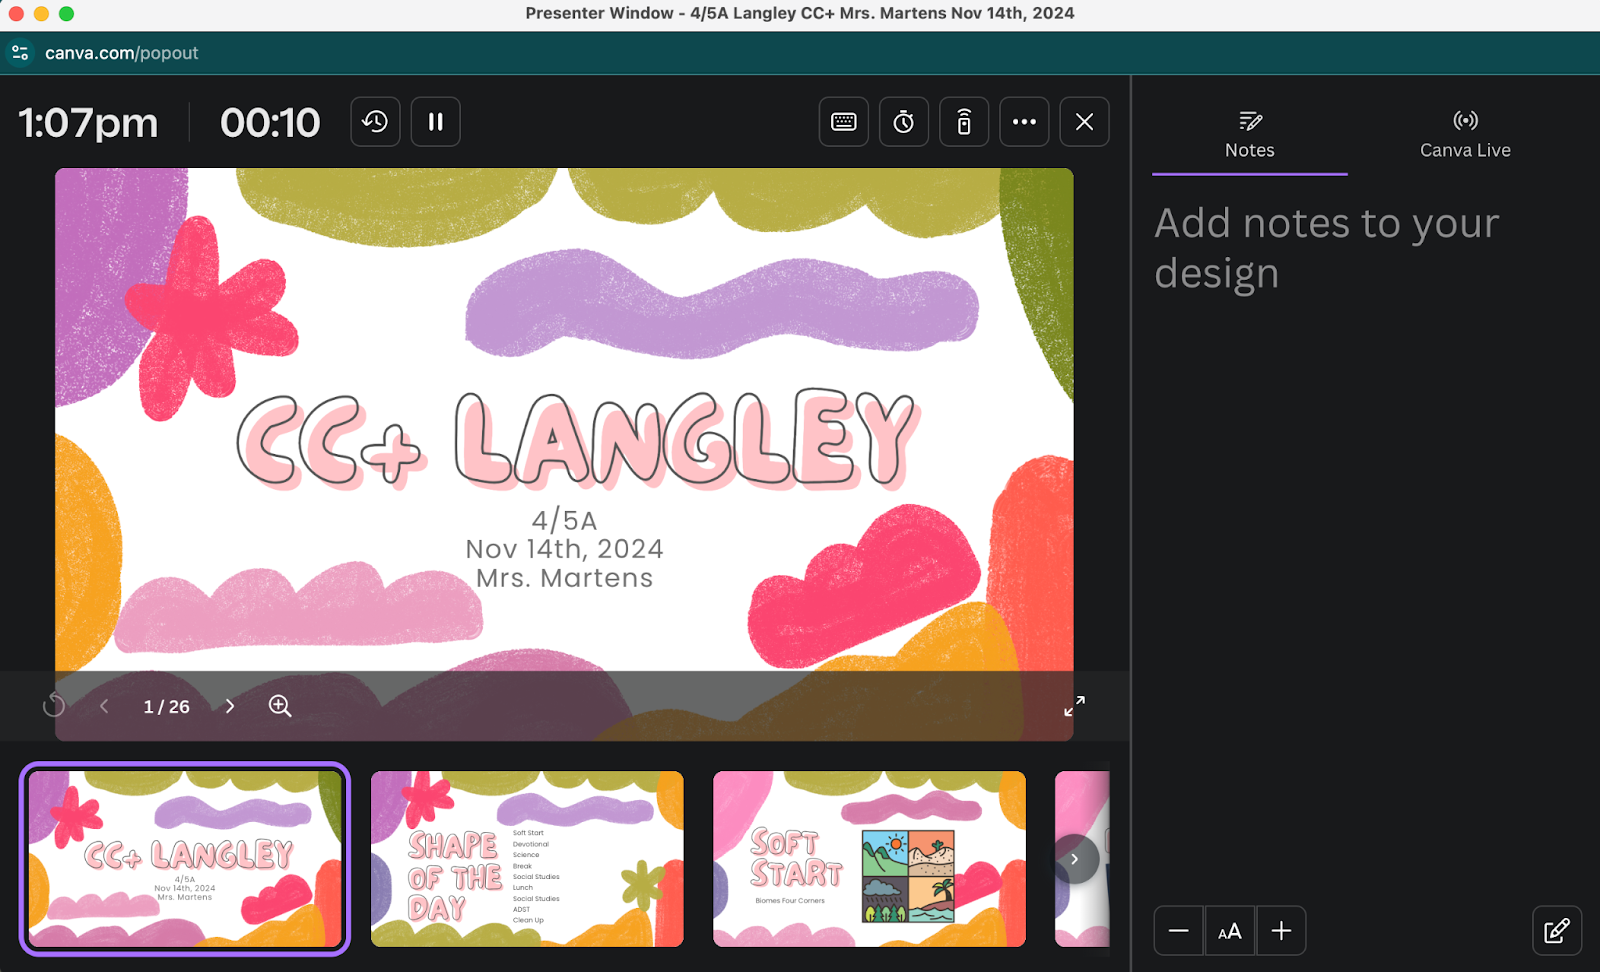Click the rotate icon left of slide counter
This screenshot has height=972, width=1600.
click(54, 706)
